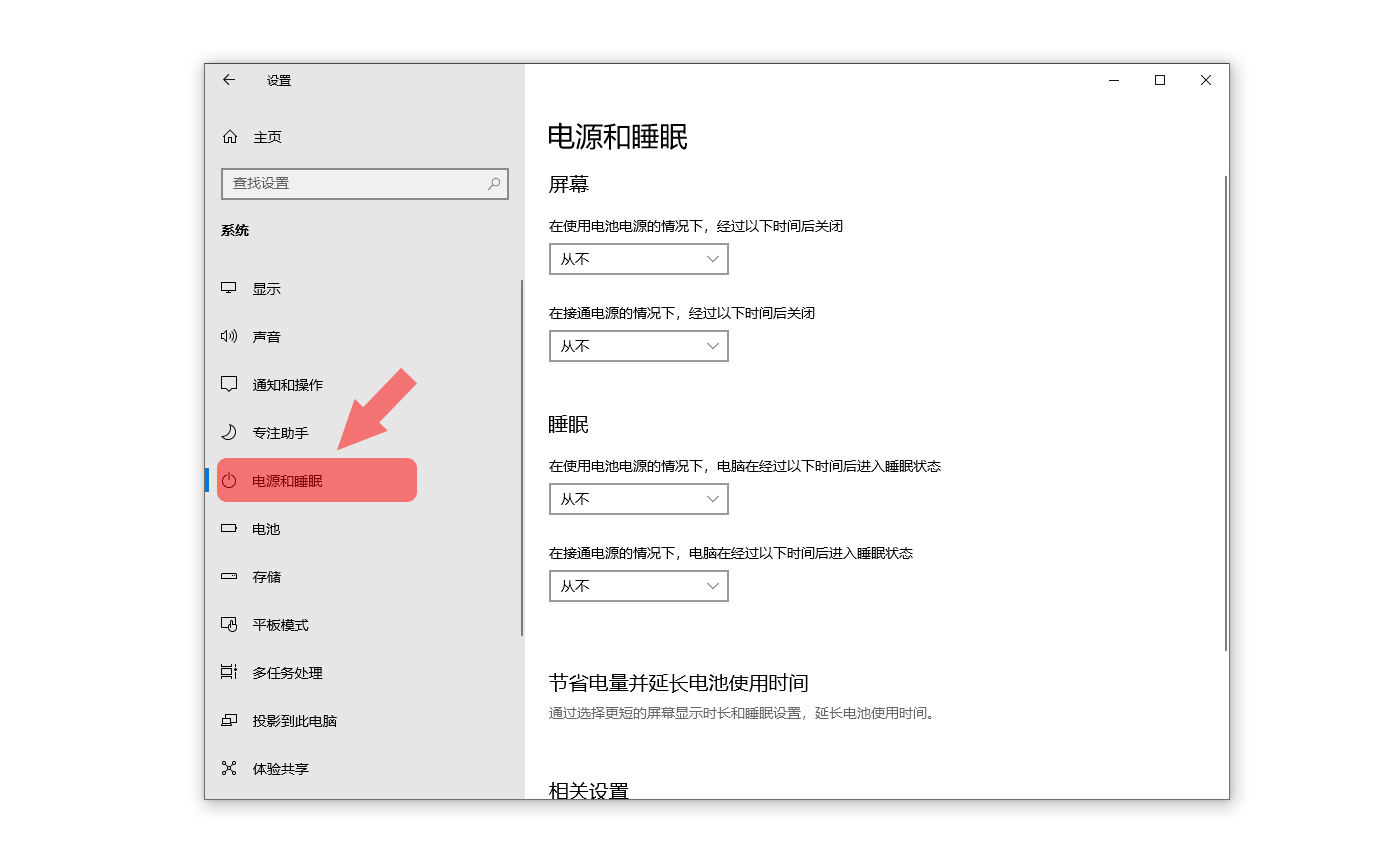Open the battery screen-off time dropdown
Image resolution: width=1394 pixels, height=866 pixels.
pos(638,259)
